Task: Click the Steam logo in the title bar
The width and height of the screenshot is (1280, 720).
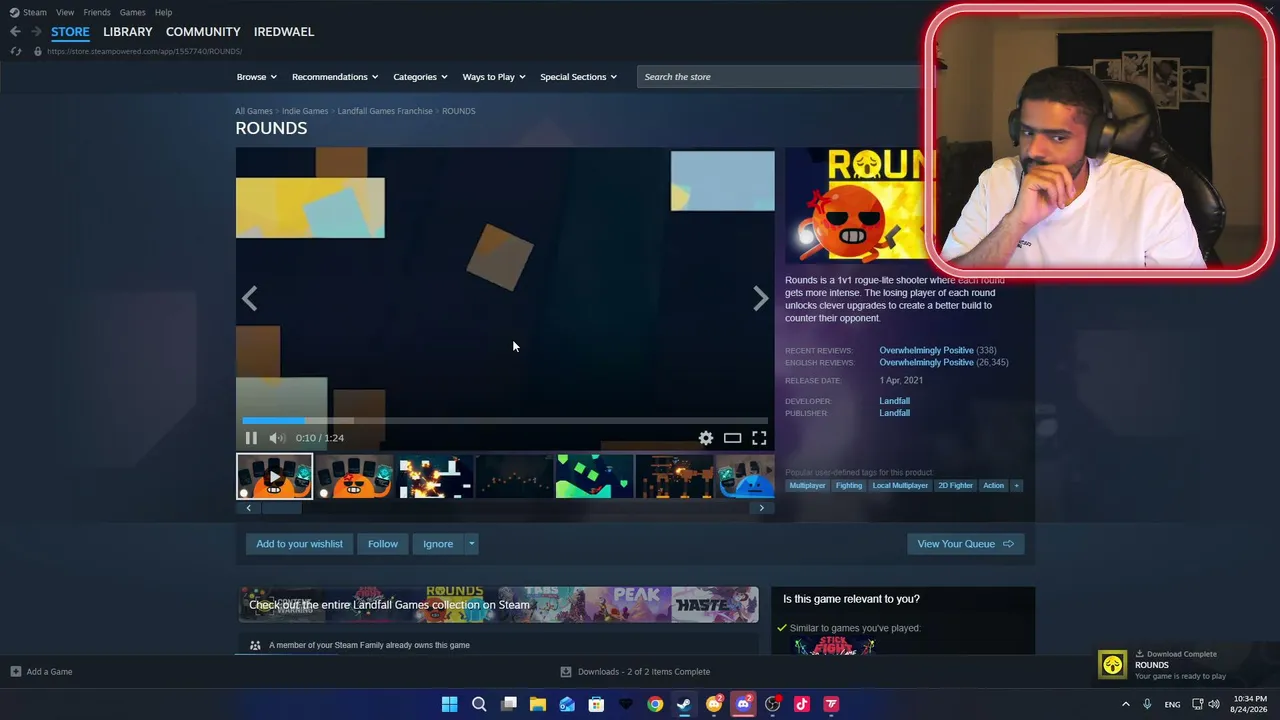Action: point(14,12)
